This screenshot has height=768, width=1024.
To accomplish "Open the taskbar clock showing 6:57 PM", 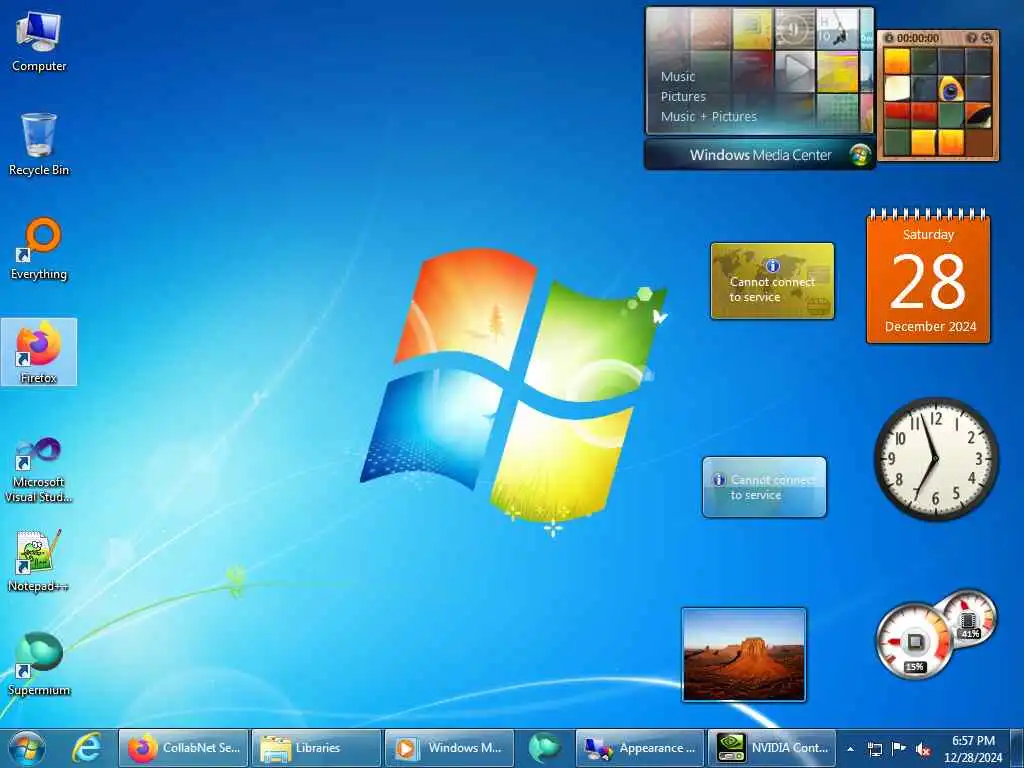I will (x=973, y=749).
